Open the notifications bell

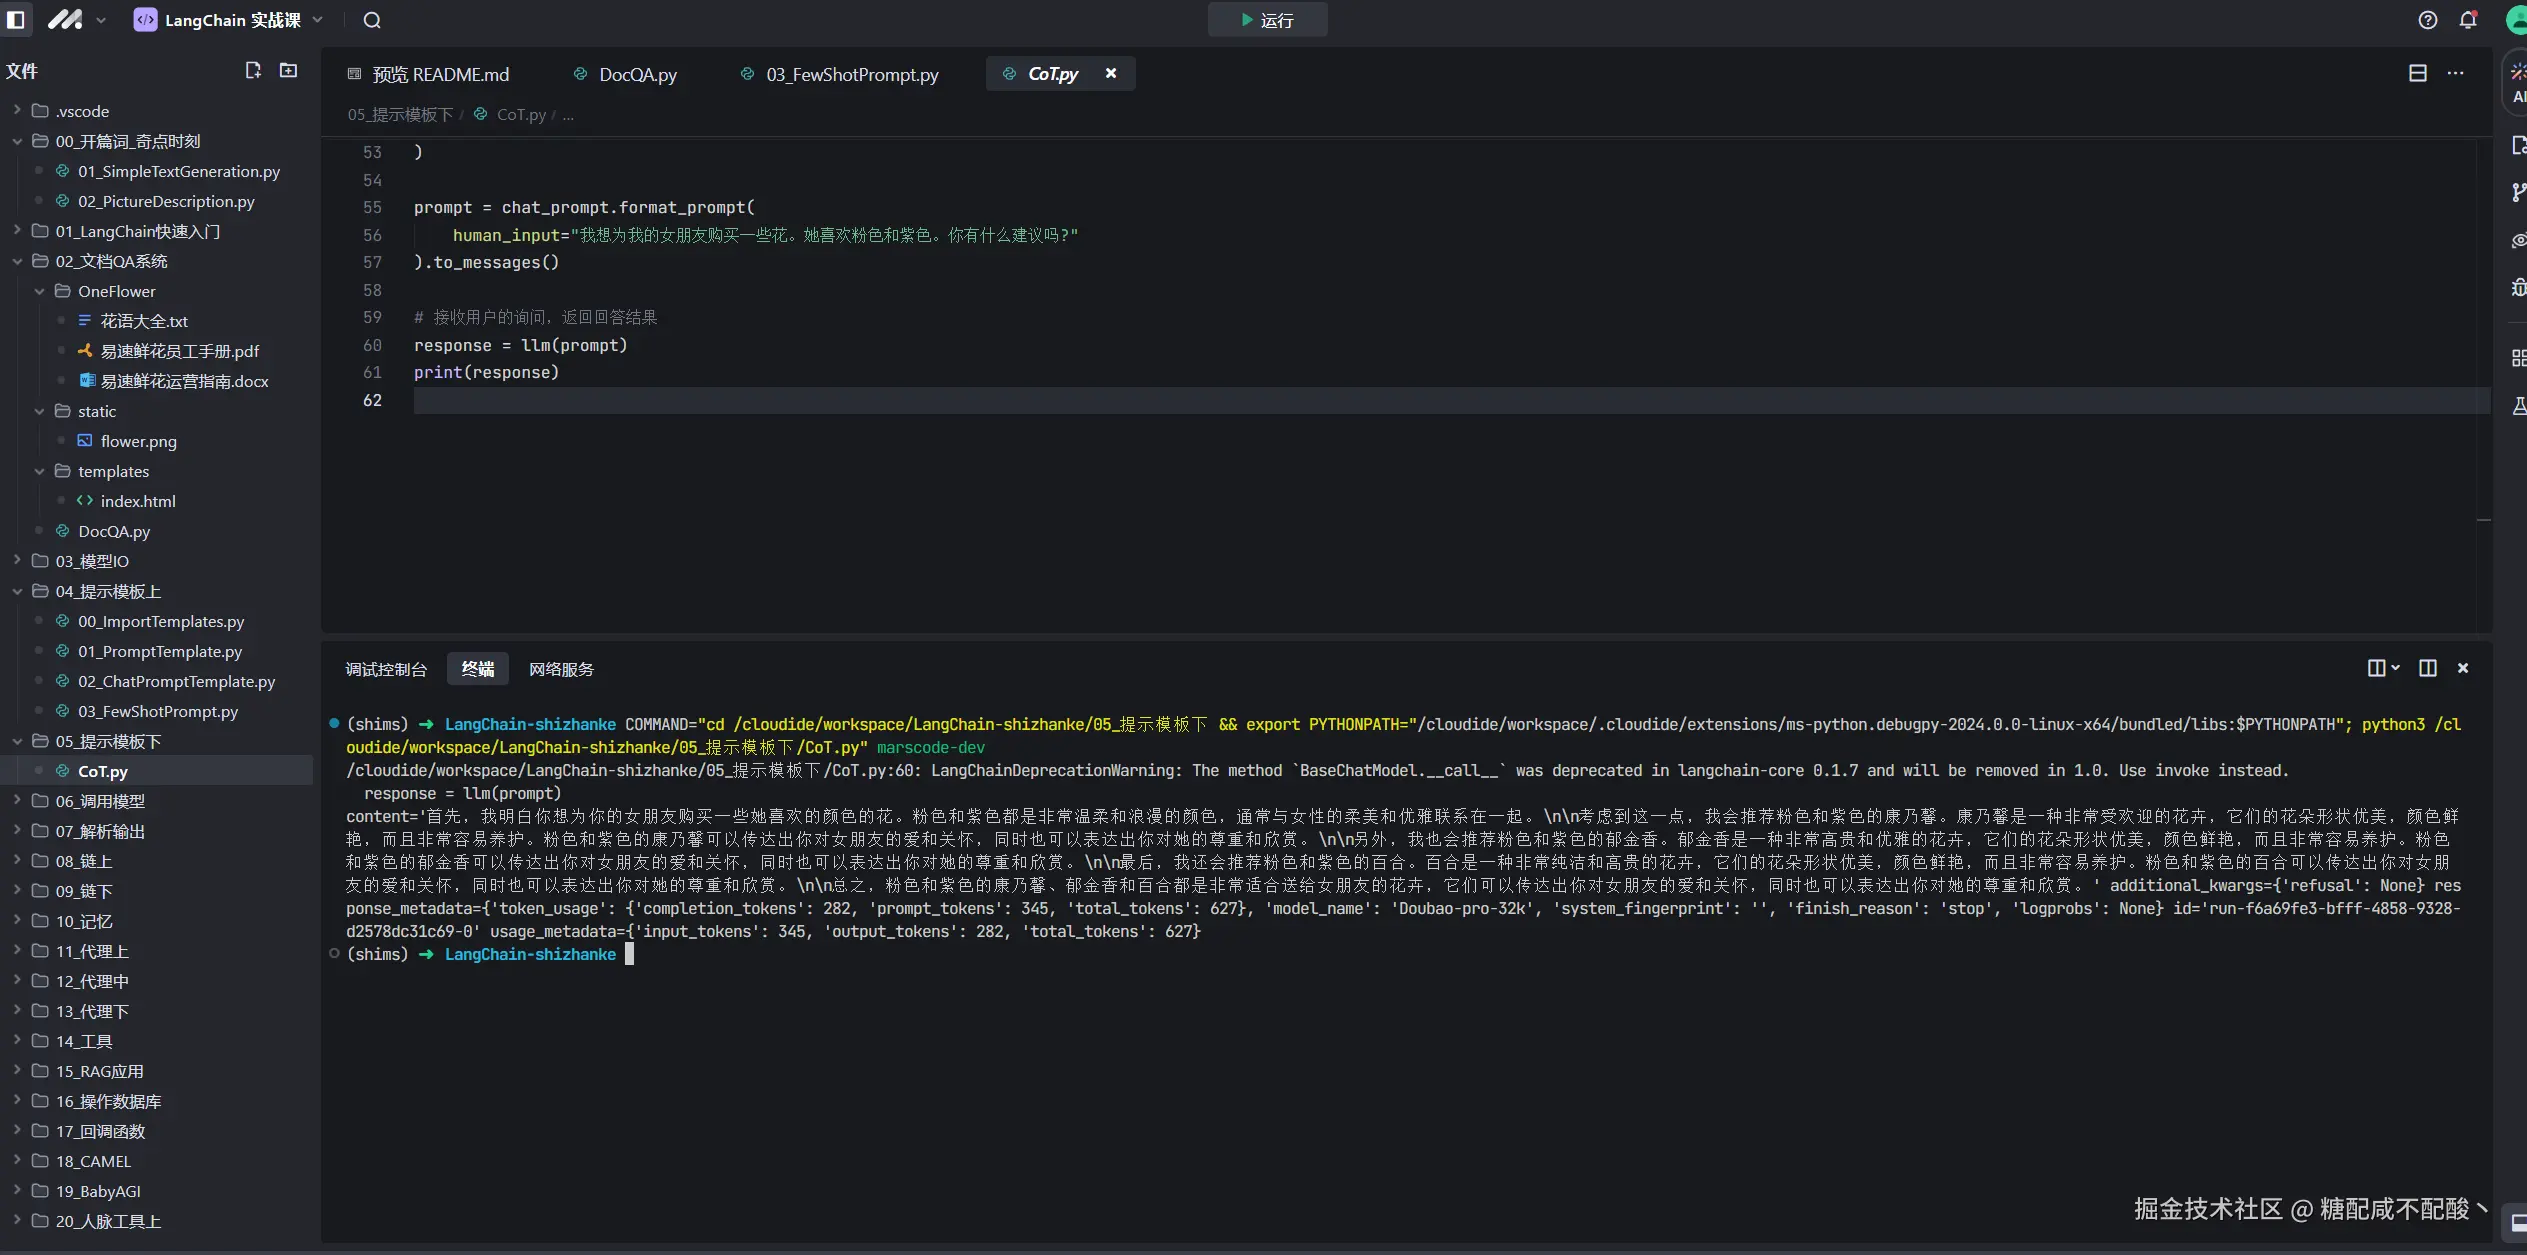click(2468, 20)
